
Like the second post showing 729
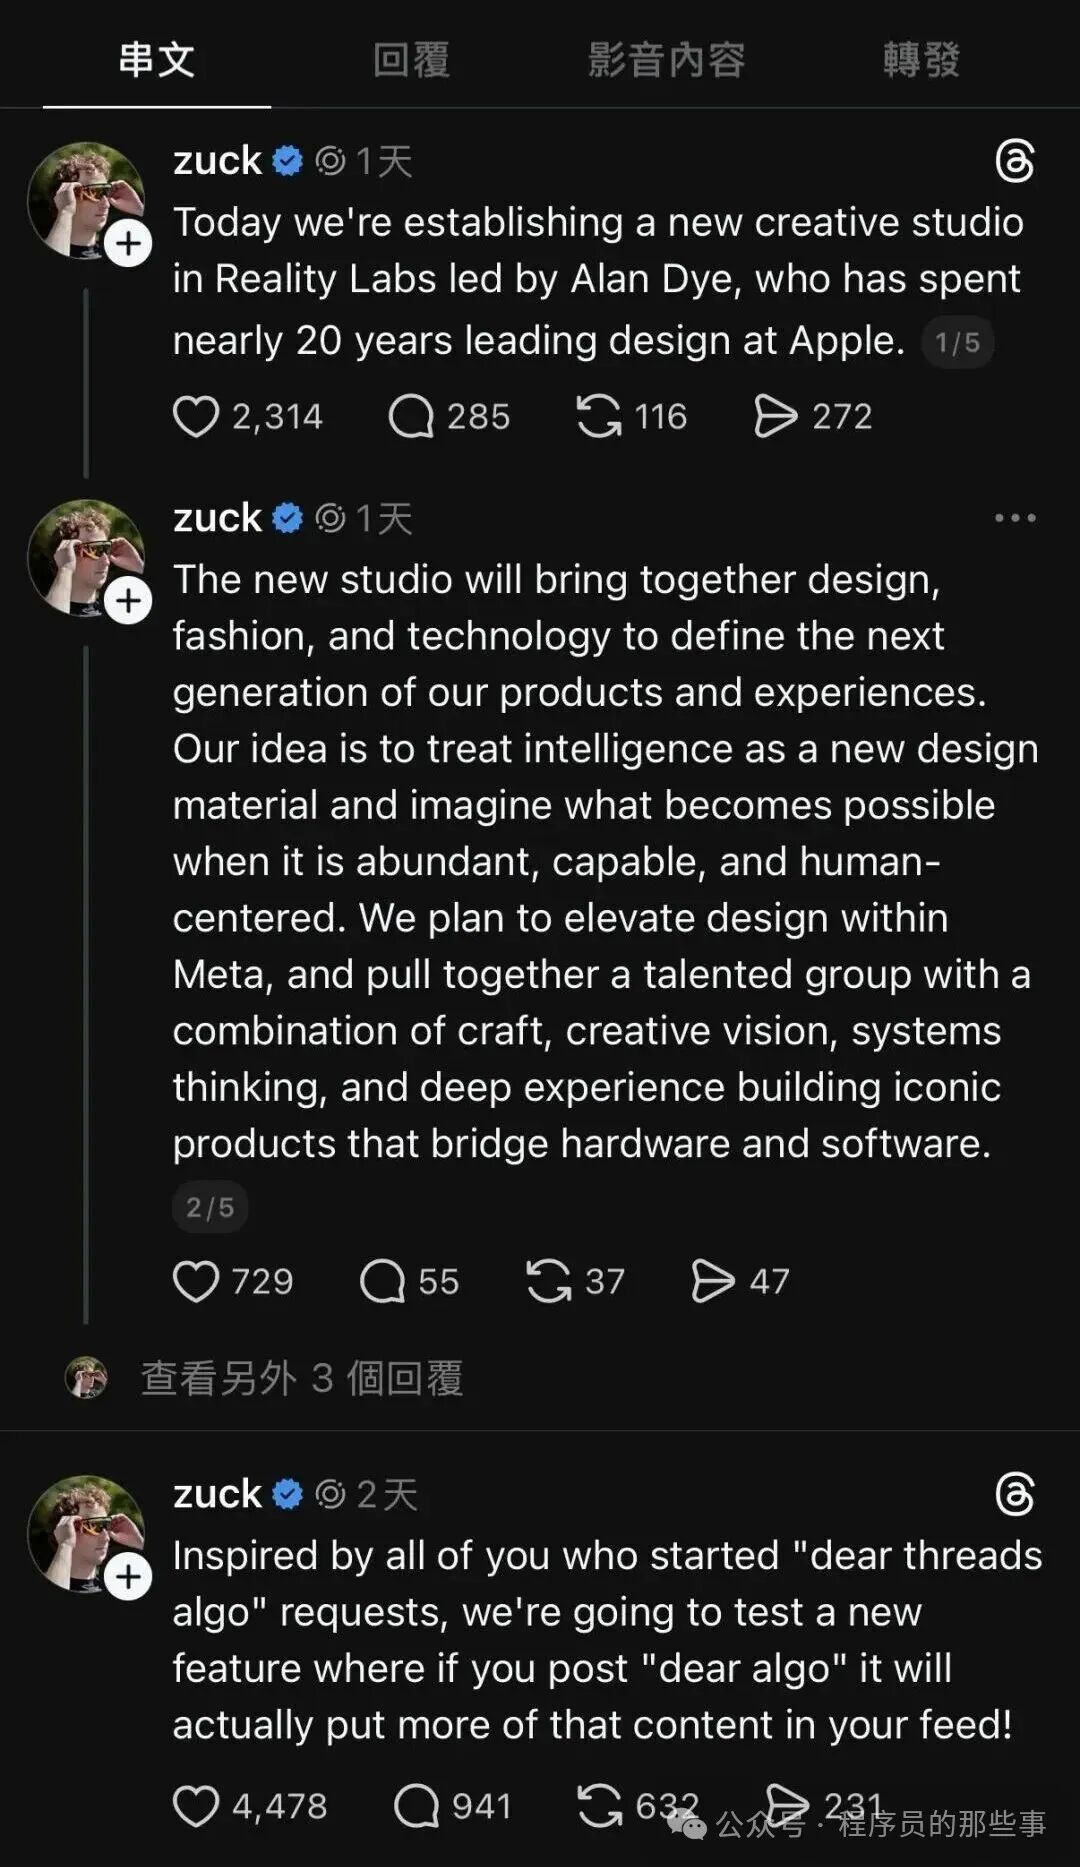pyautogui.click(x=200, y=1281)
